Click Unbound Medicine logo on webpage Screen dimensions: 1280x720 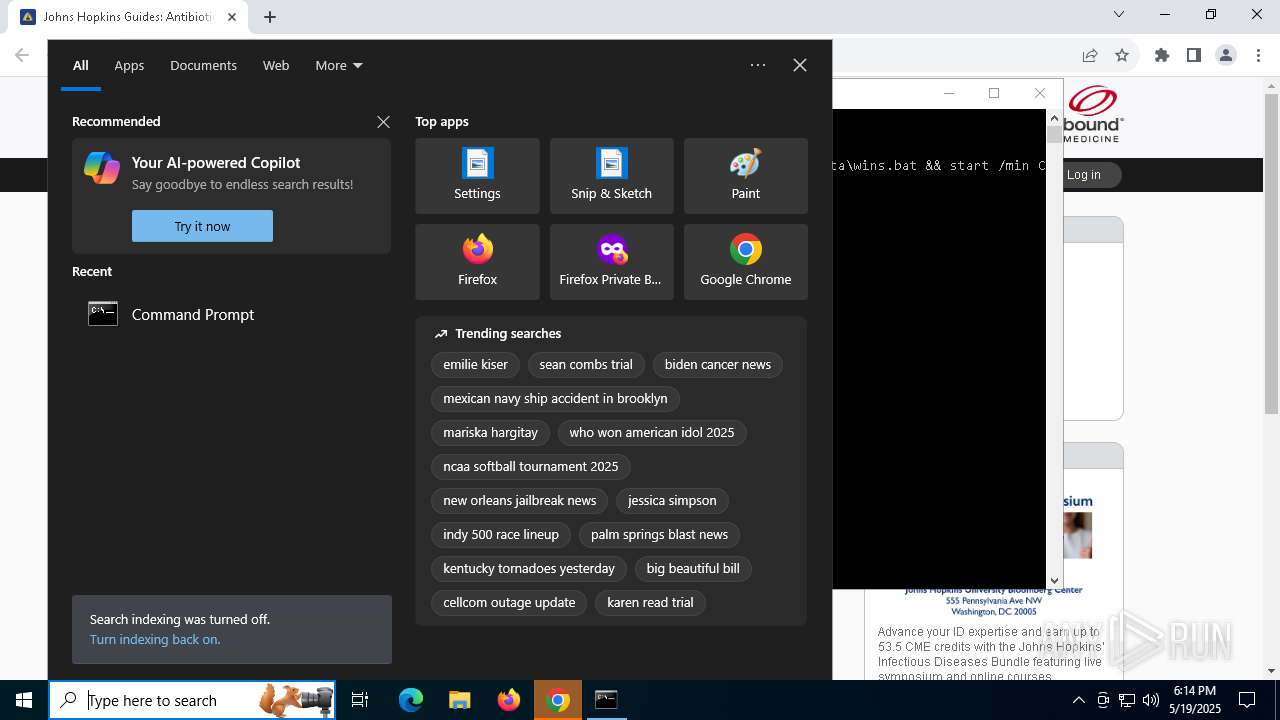(x=1094, y=113)
